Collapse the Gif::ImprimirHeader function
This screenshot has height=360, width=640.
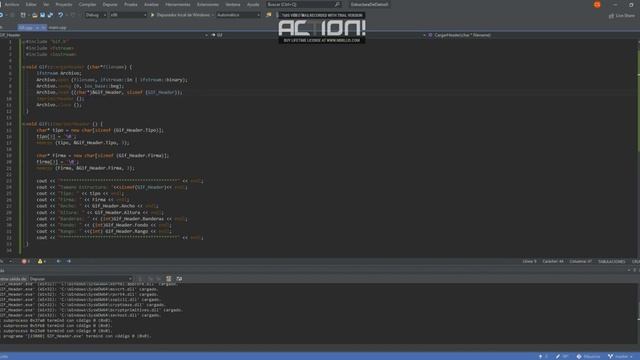click(23, 124)
